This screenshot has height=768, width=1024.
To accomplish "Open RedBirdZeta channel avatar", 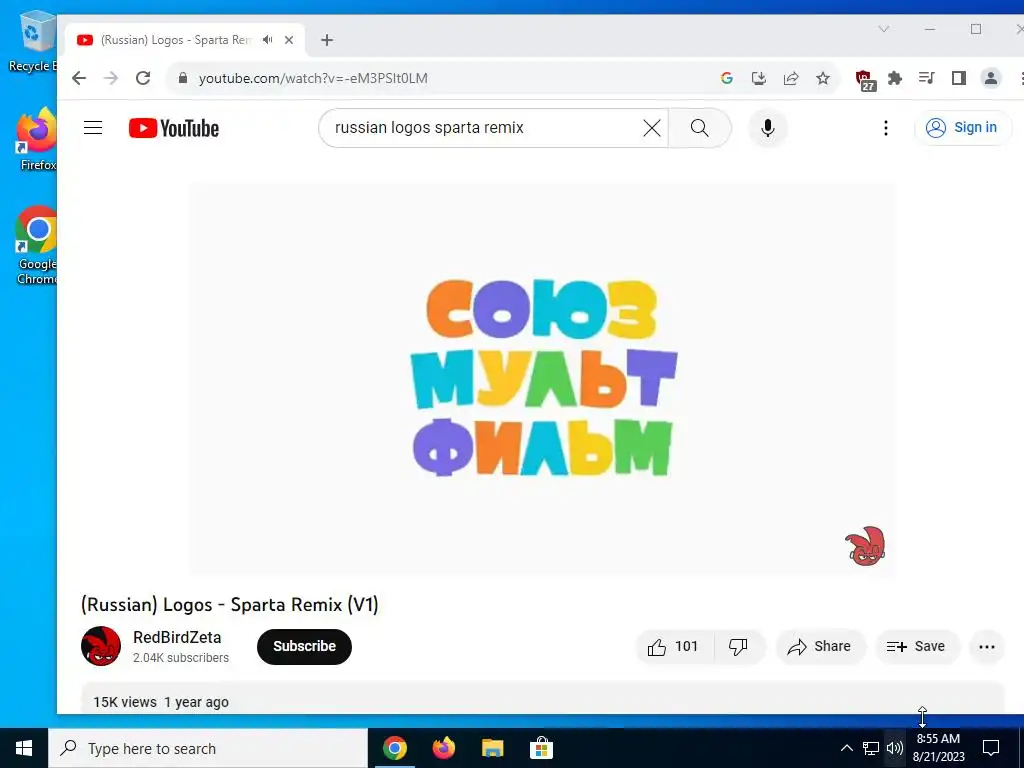I will pos(101,646).
